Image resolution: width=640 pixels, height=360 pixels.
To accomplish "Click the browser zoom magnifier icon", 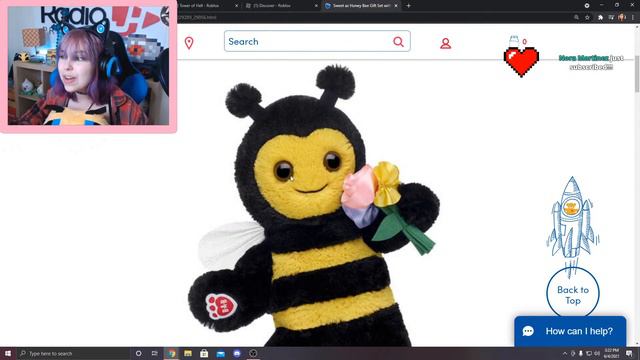I will [576, 18].
